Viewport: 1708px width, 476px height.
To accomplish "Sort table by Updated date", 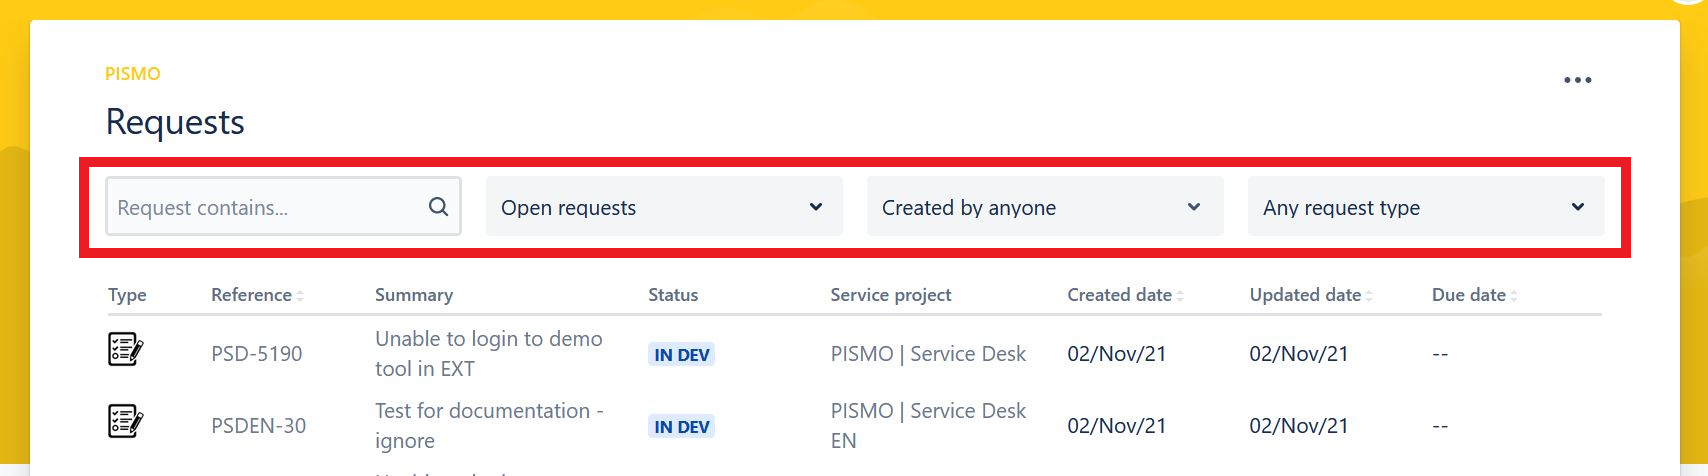I will [x=1311, y=295].
